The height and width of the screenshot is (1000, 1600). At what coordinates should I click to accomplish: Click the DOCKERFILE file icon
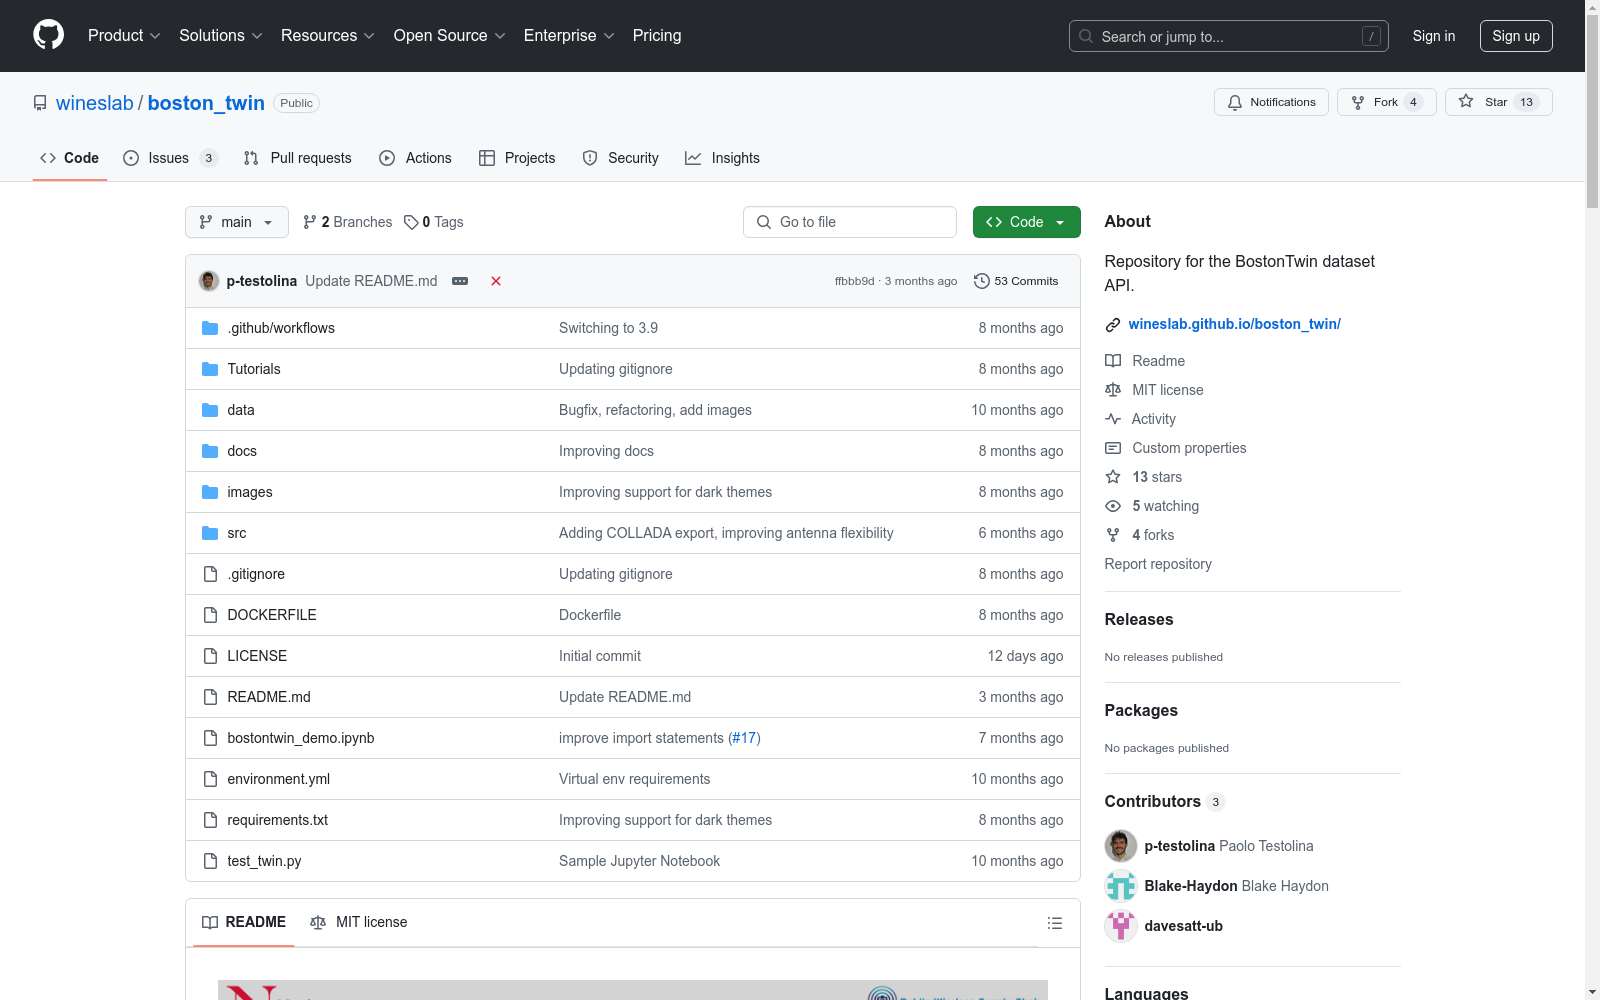click(x=210, y=615)
